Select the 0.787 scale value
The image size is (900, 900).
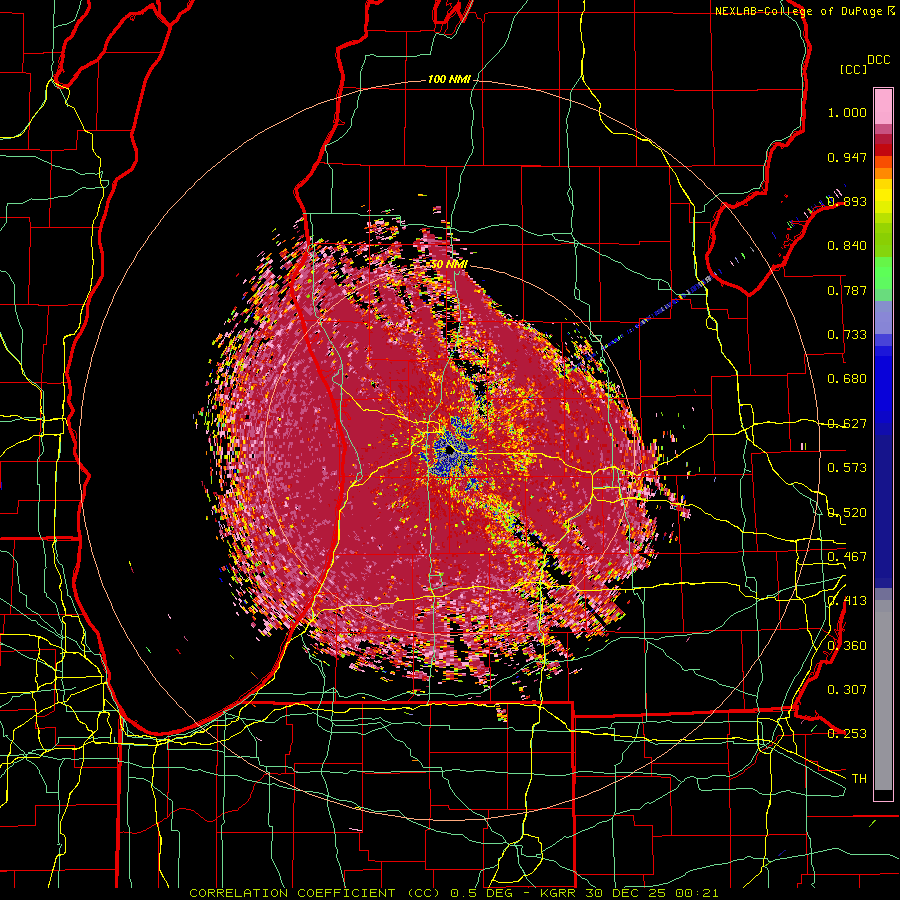pos(847,290)
